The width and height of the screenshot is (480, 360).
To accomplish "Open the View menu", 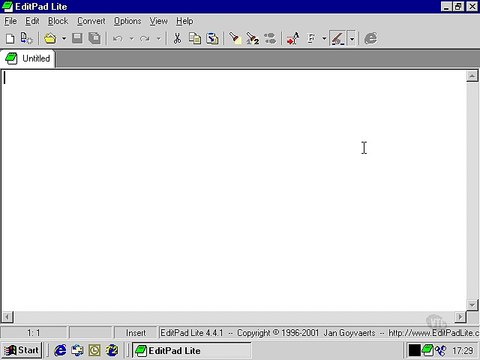I will [x=159, y=21].
